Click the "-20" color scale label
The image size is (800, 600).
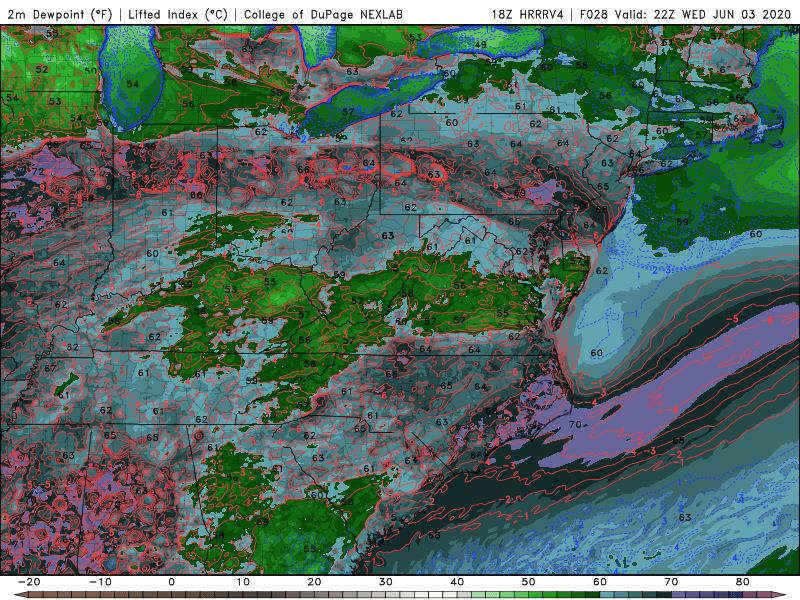click(x=29, y=582)
